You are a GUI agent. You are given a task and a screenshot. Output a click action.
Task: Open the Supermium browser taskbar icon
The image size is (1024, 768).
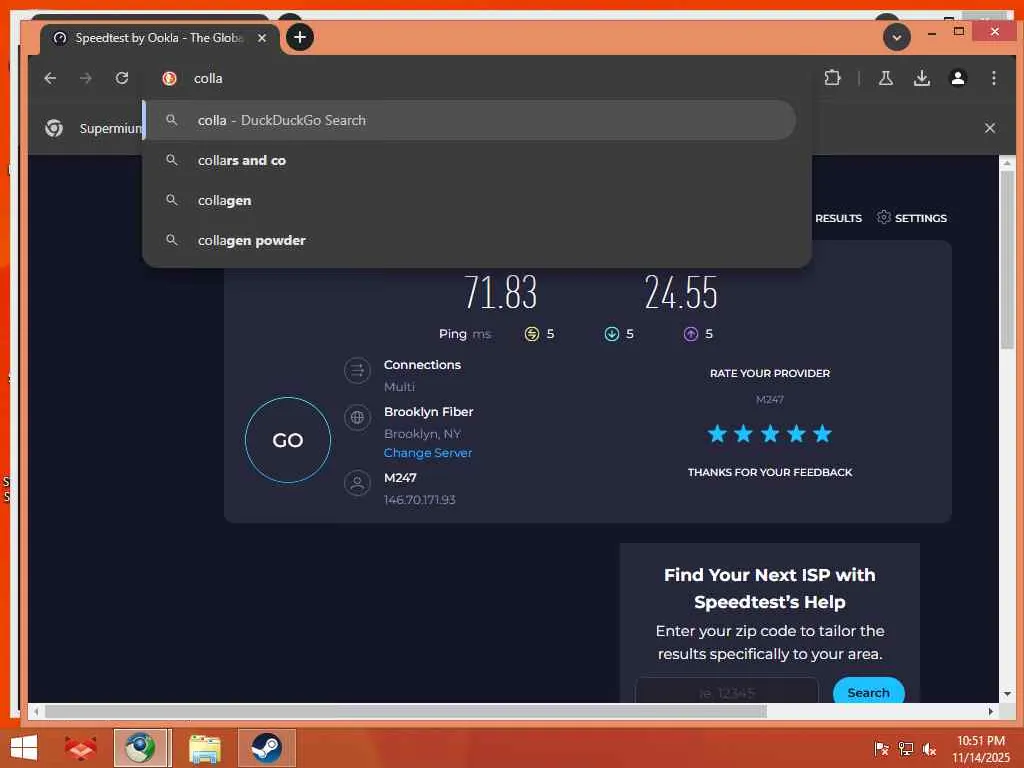pos(142,748)
